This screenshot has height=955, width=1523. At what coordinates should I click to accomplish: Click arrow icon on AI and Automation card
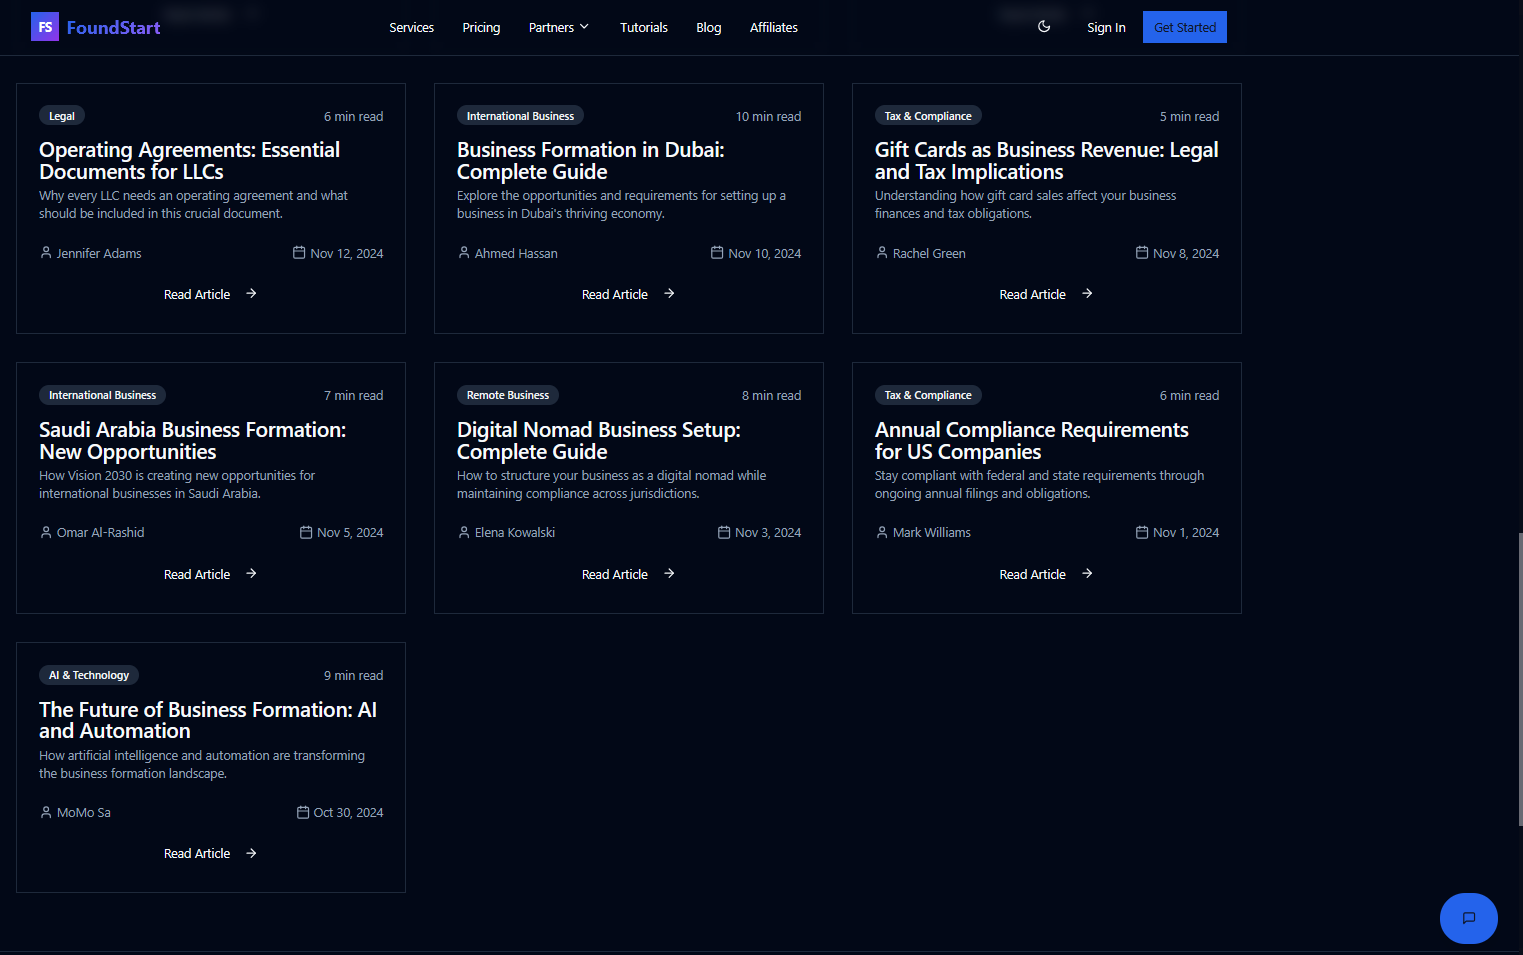(x=251, y=854)
